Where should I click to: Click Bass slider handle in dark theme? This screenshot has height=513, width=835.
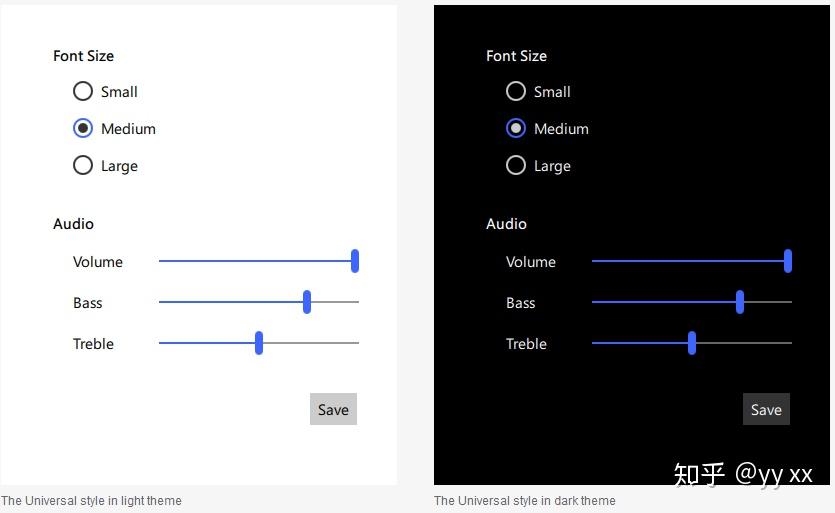pos(740,302)
